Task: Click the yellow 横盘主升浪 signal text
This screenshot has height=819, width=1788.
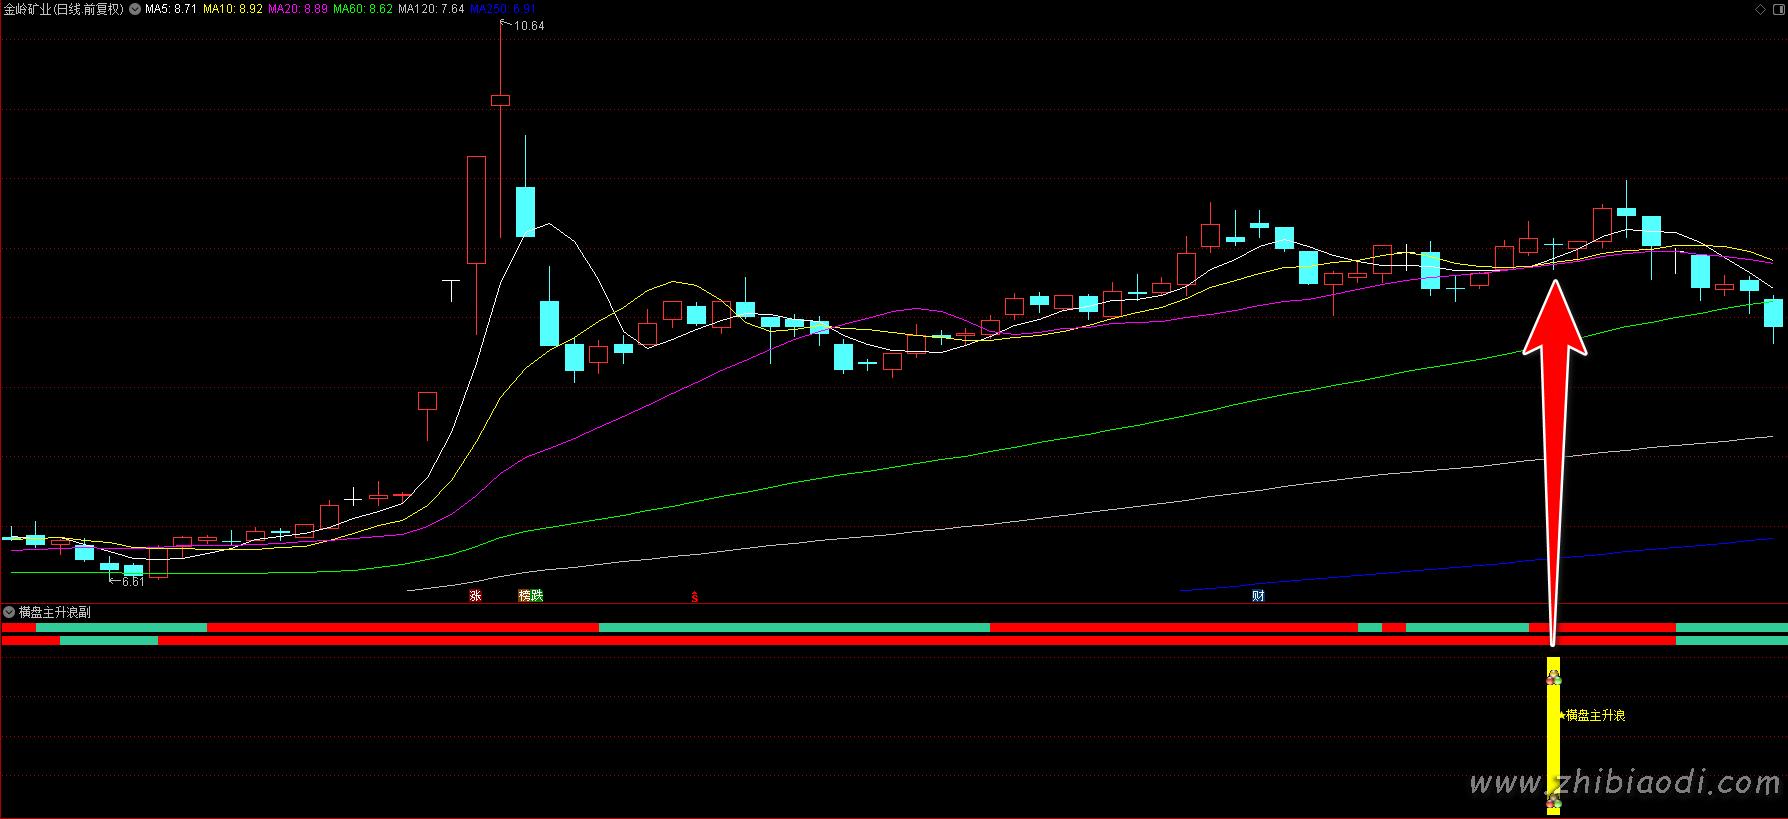Action: (1595, 715)
